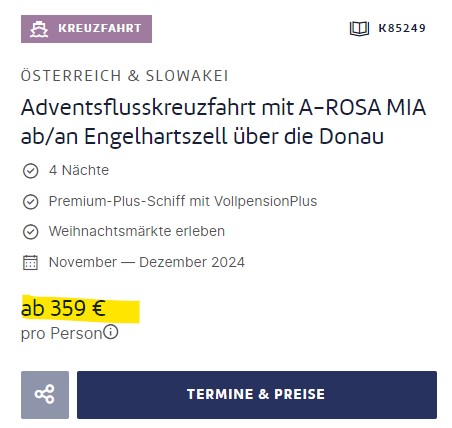Click the highlighted price ab 359 €
The height and width of the screenshot is (428, 452).
63,308
